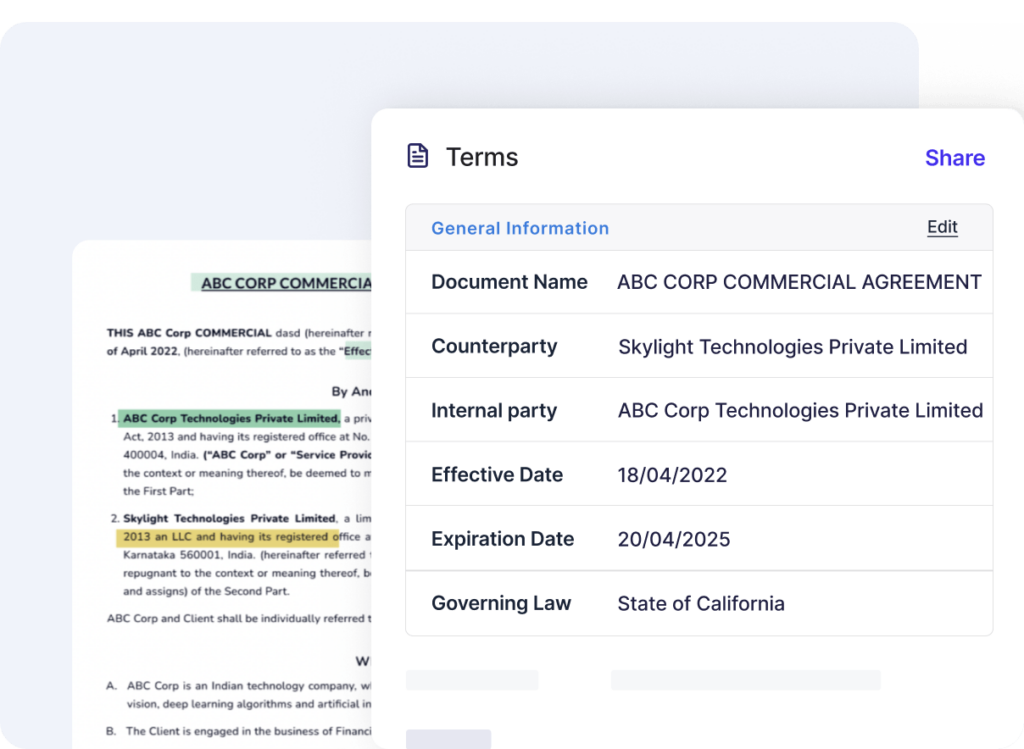The height and width of the screenshot is (749, 1024).
Task: Select the ABC CORP COMMERCIAL AGREEMENT document name value
Action: [799, 282]
